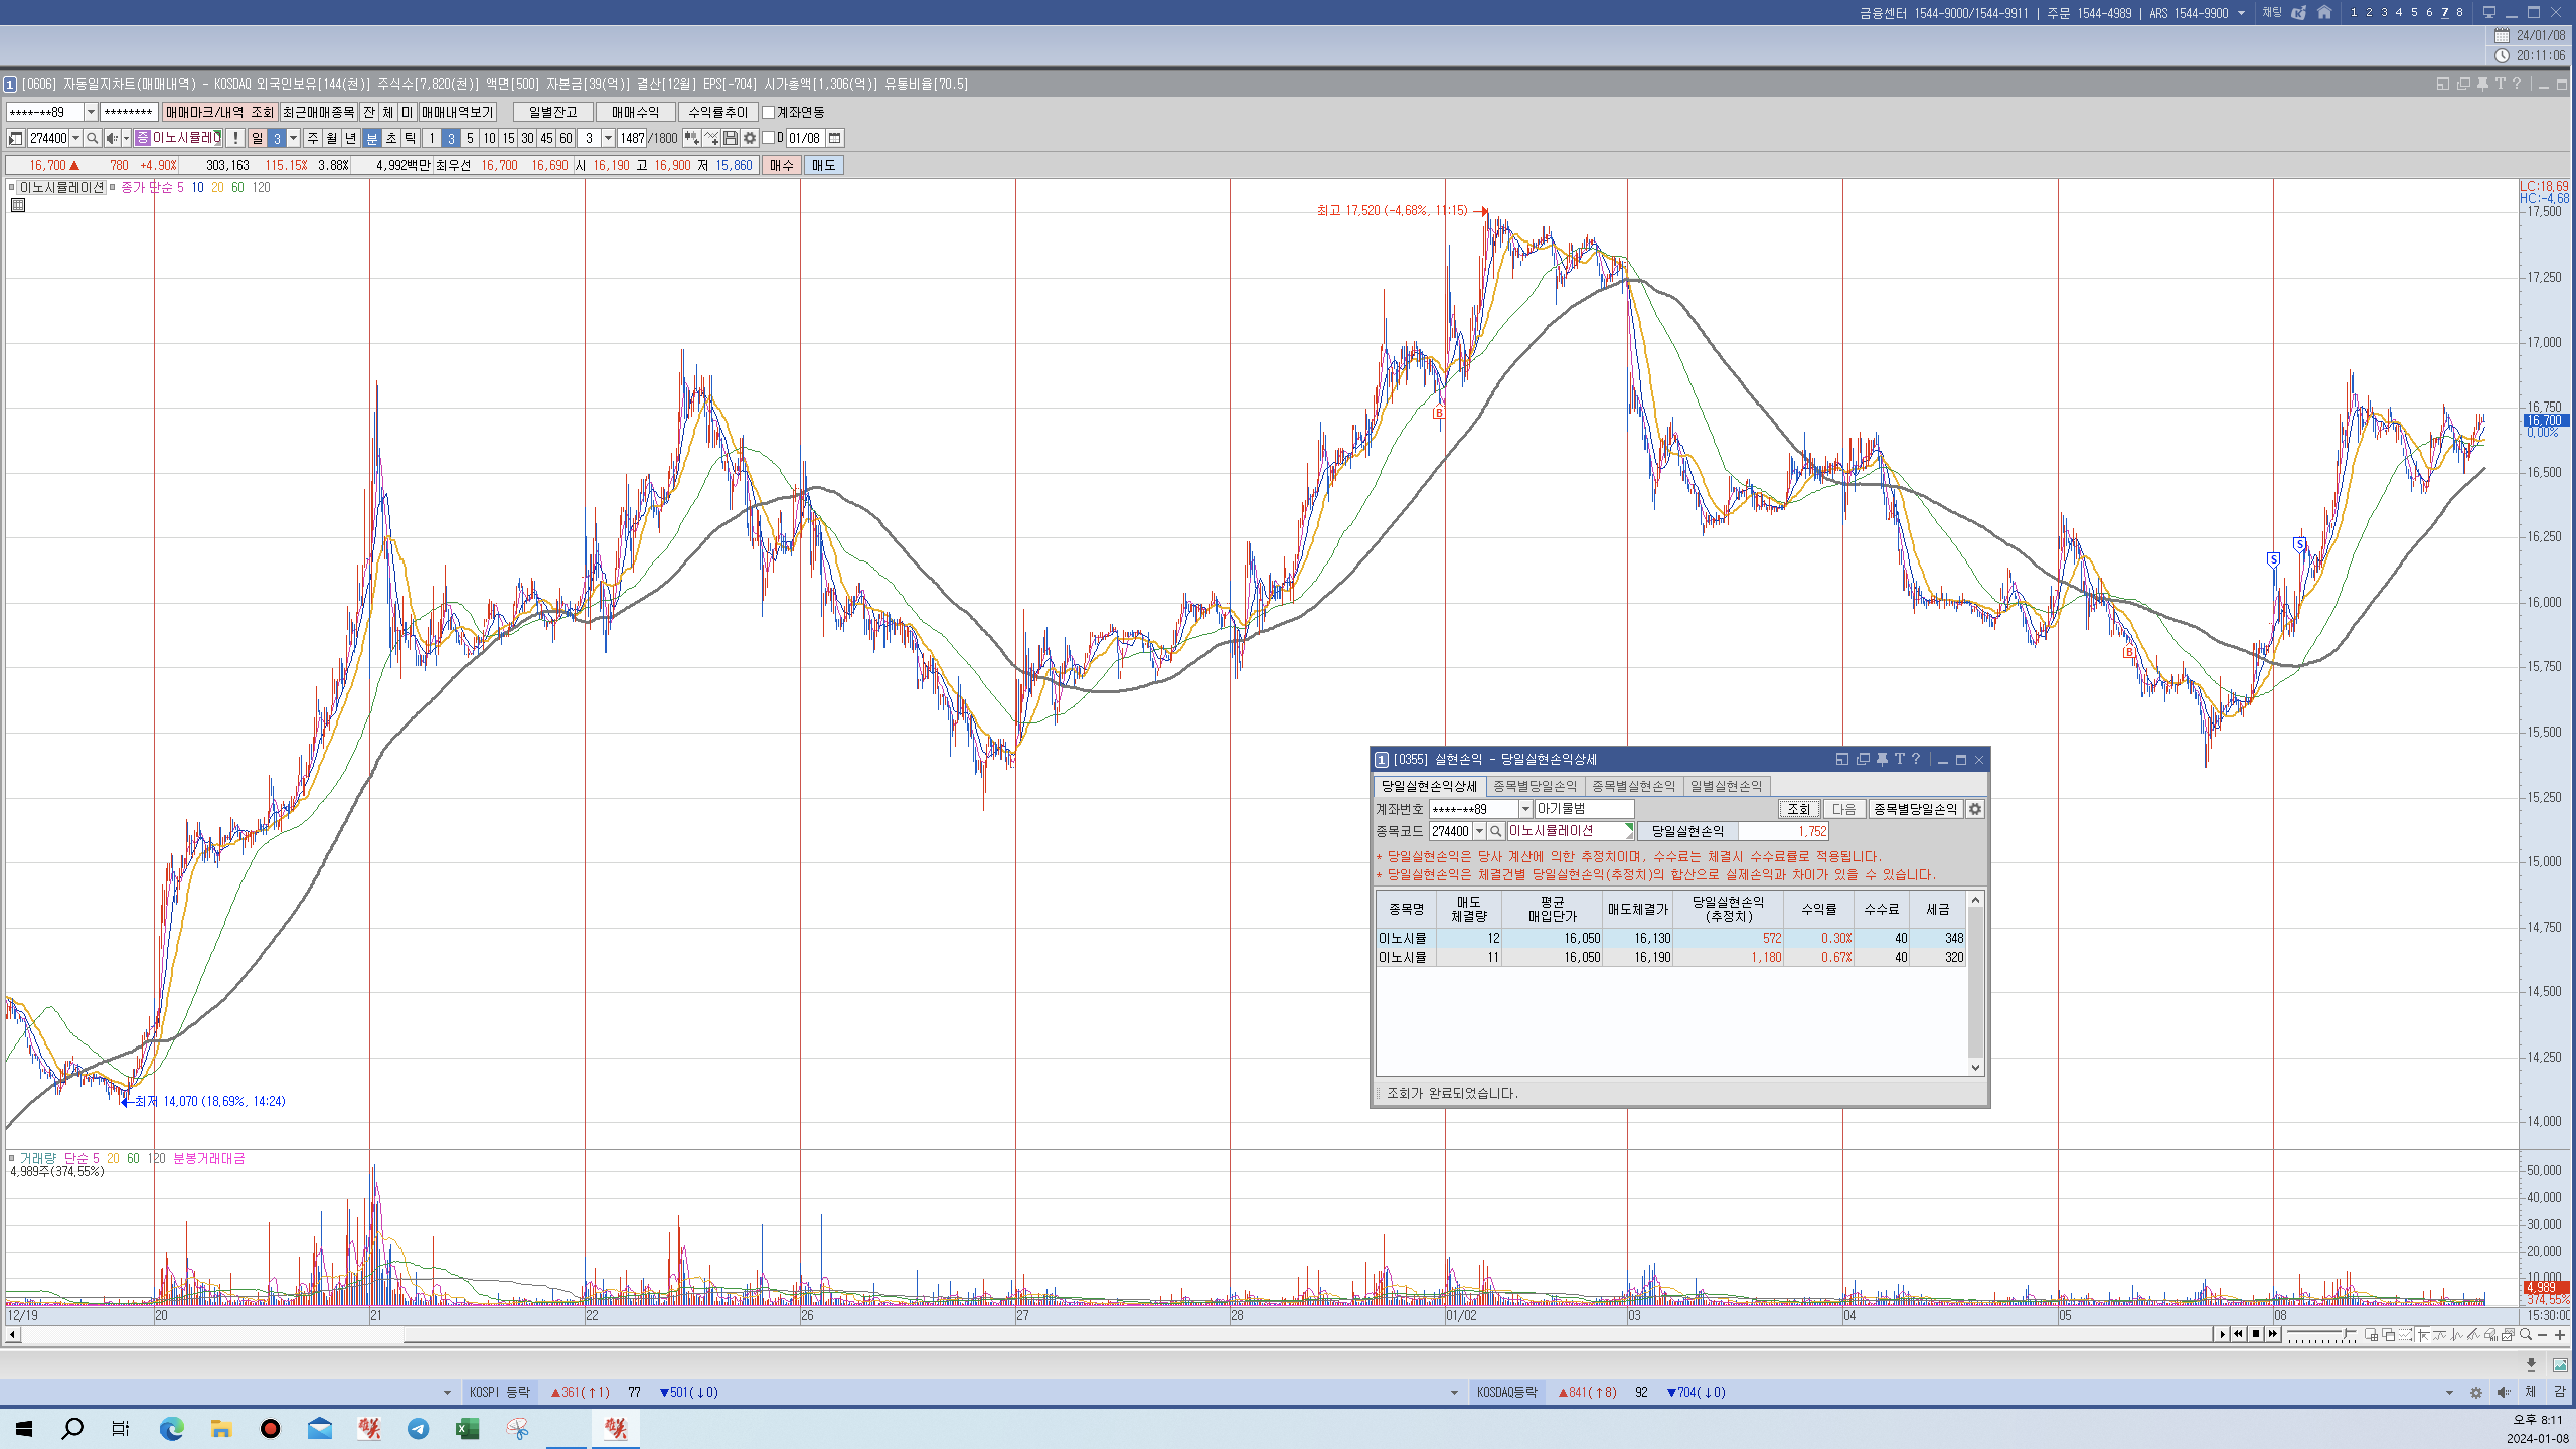Viewport: 2576px width, 1449px height.
Task: Click the 매매마크/내역 조회 button
Action: (x=220, y=112)
